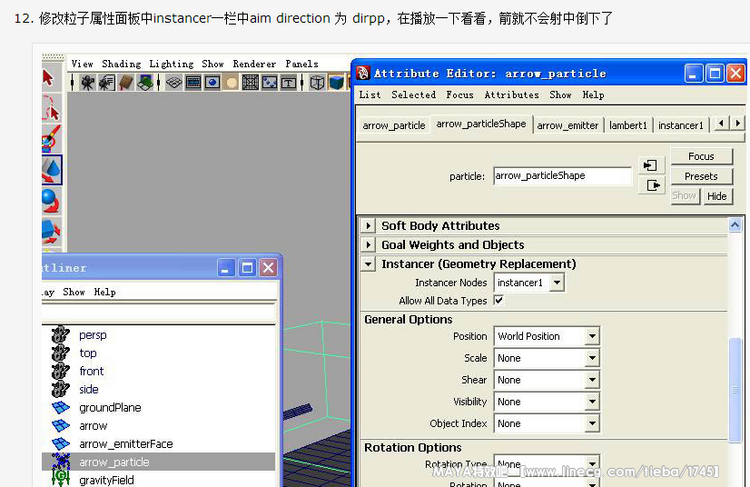The height and width of the screenshot is (487, 750).
Task: Collapse Instancer (Geometry Replacement) section
Action: [x=368, y=264]
